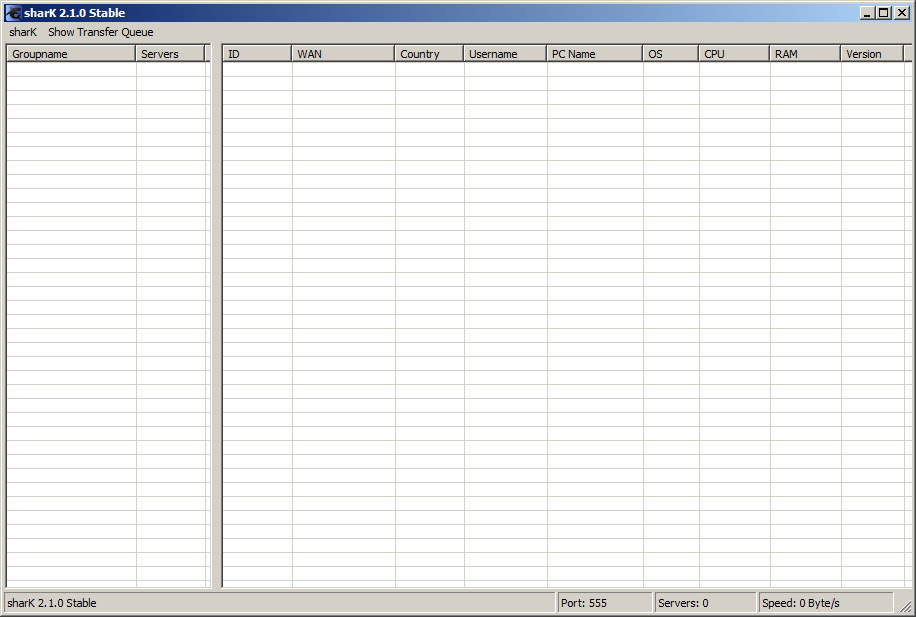Minimize the sharK window
The image size is (916, 617).
click(x=867, y=13)
